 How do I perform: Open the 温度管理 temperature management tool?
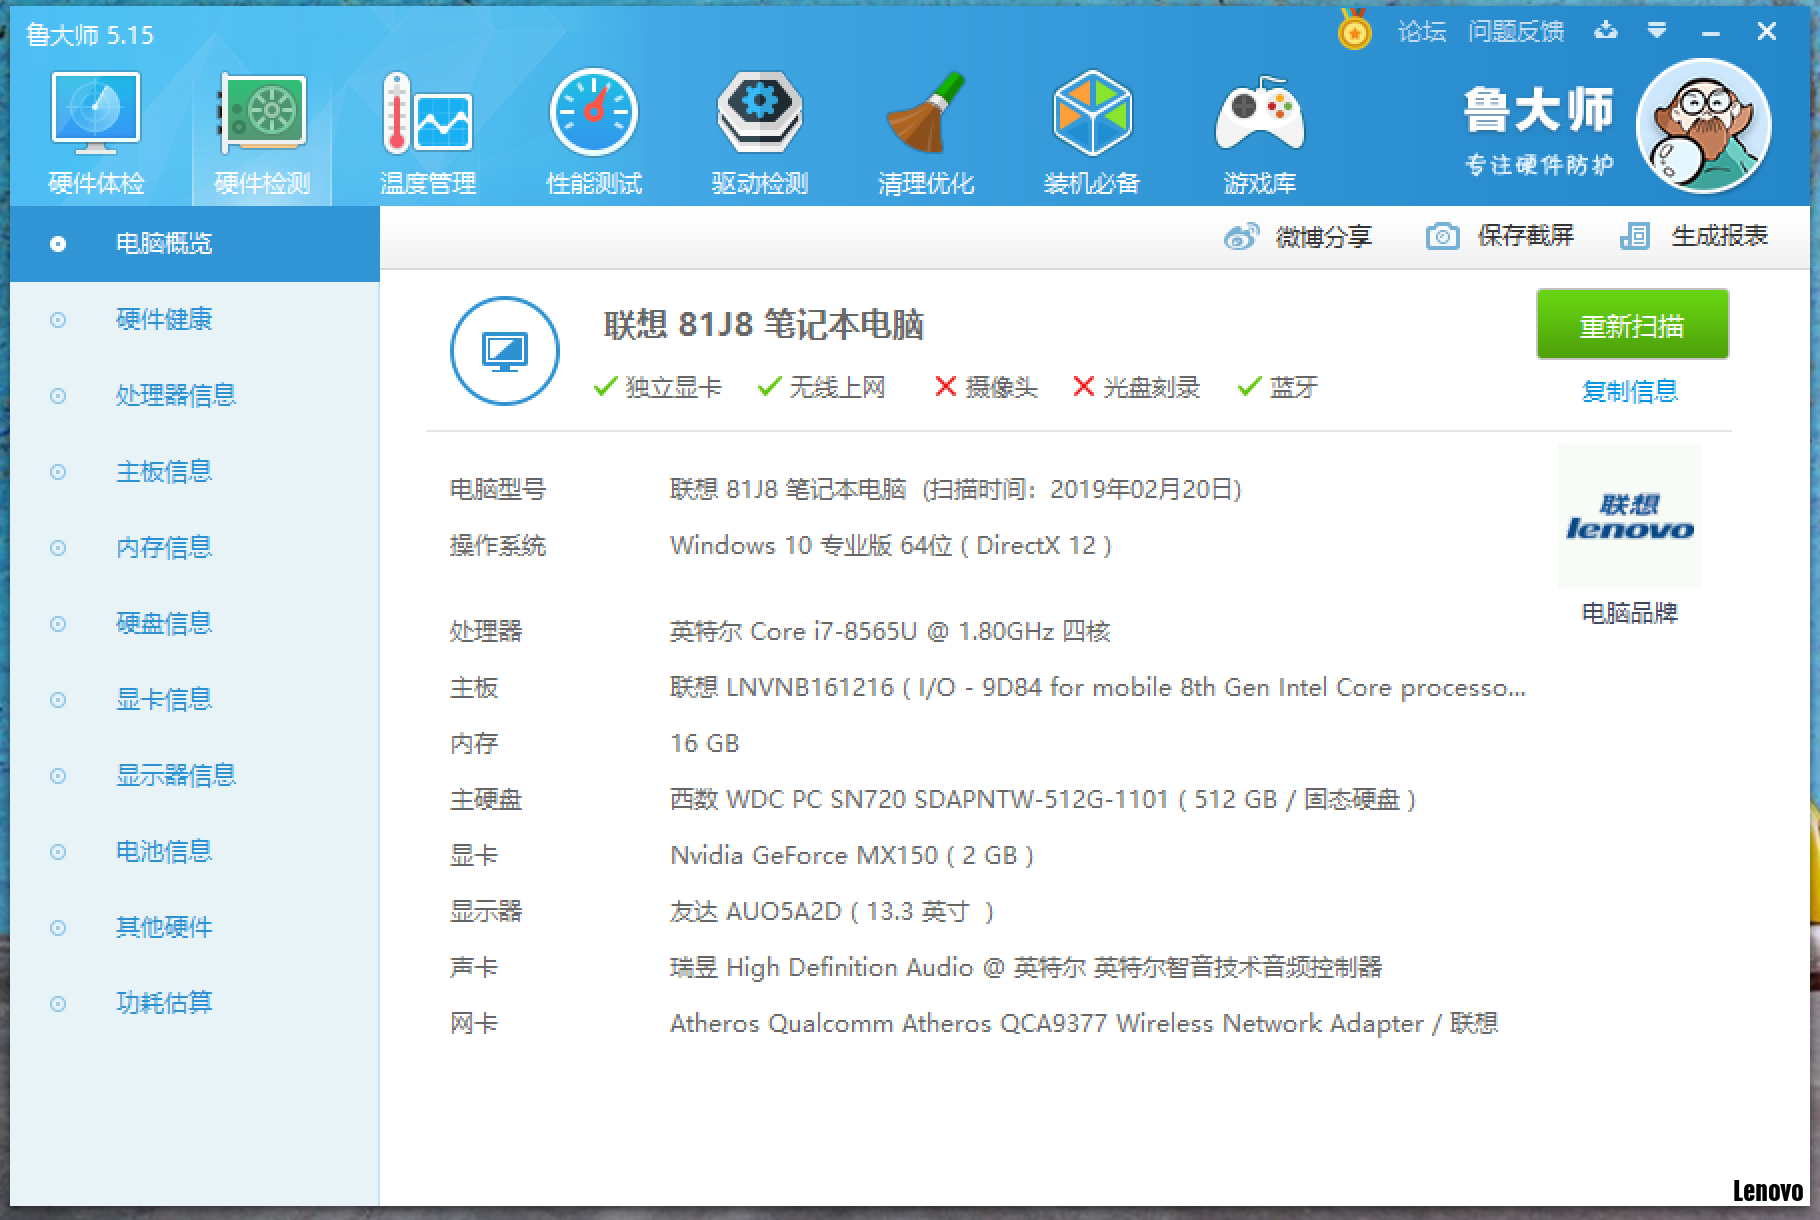click(427, 127)
